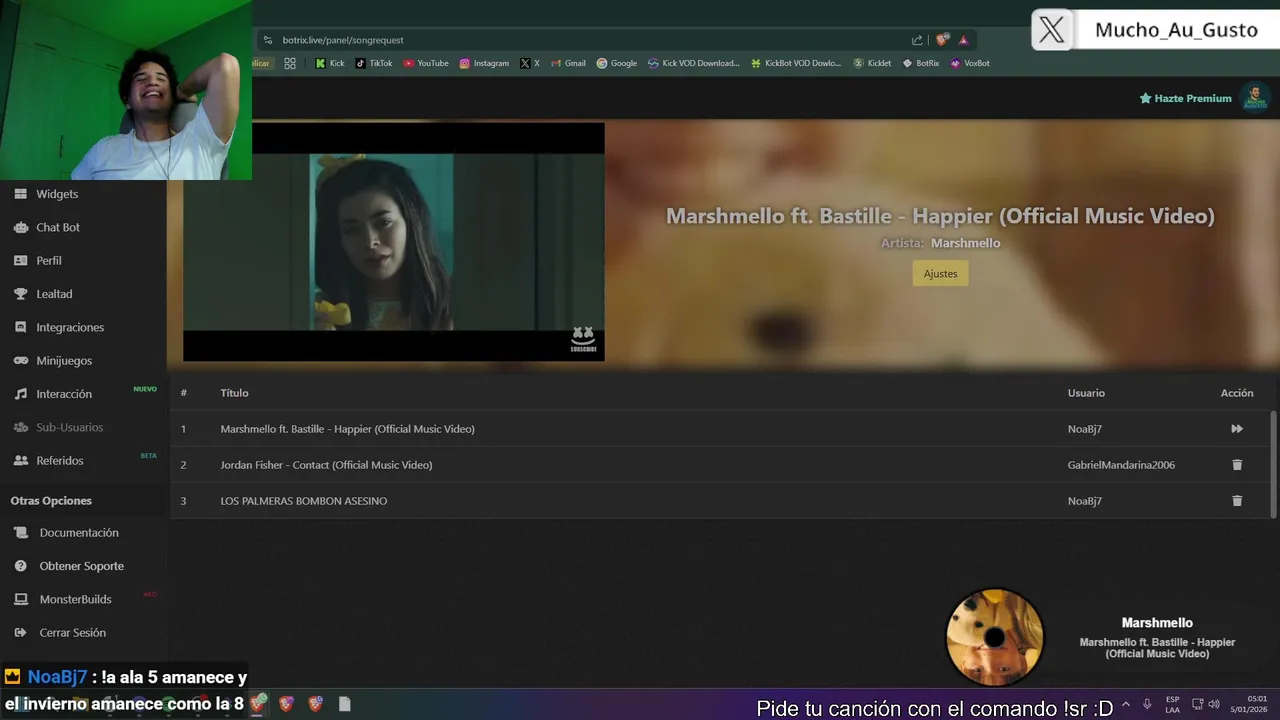Open the YouTube bookmark
This screenshot has width=1280, height=720.
click(426, 63)
